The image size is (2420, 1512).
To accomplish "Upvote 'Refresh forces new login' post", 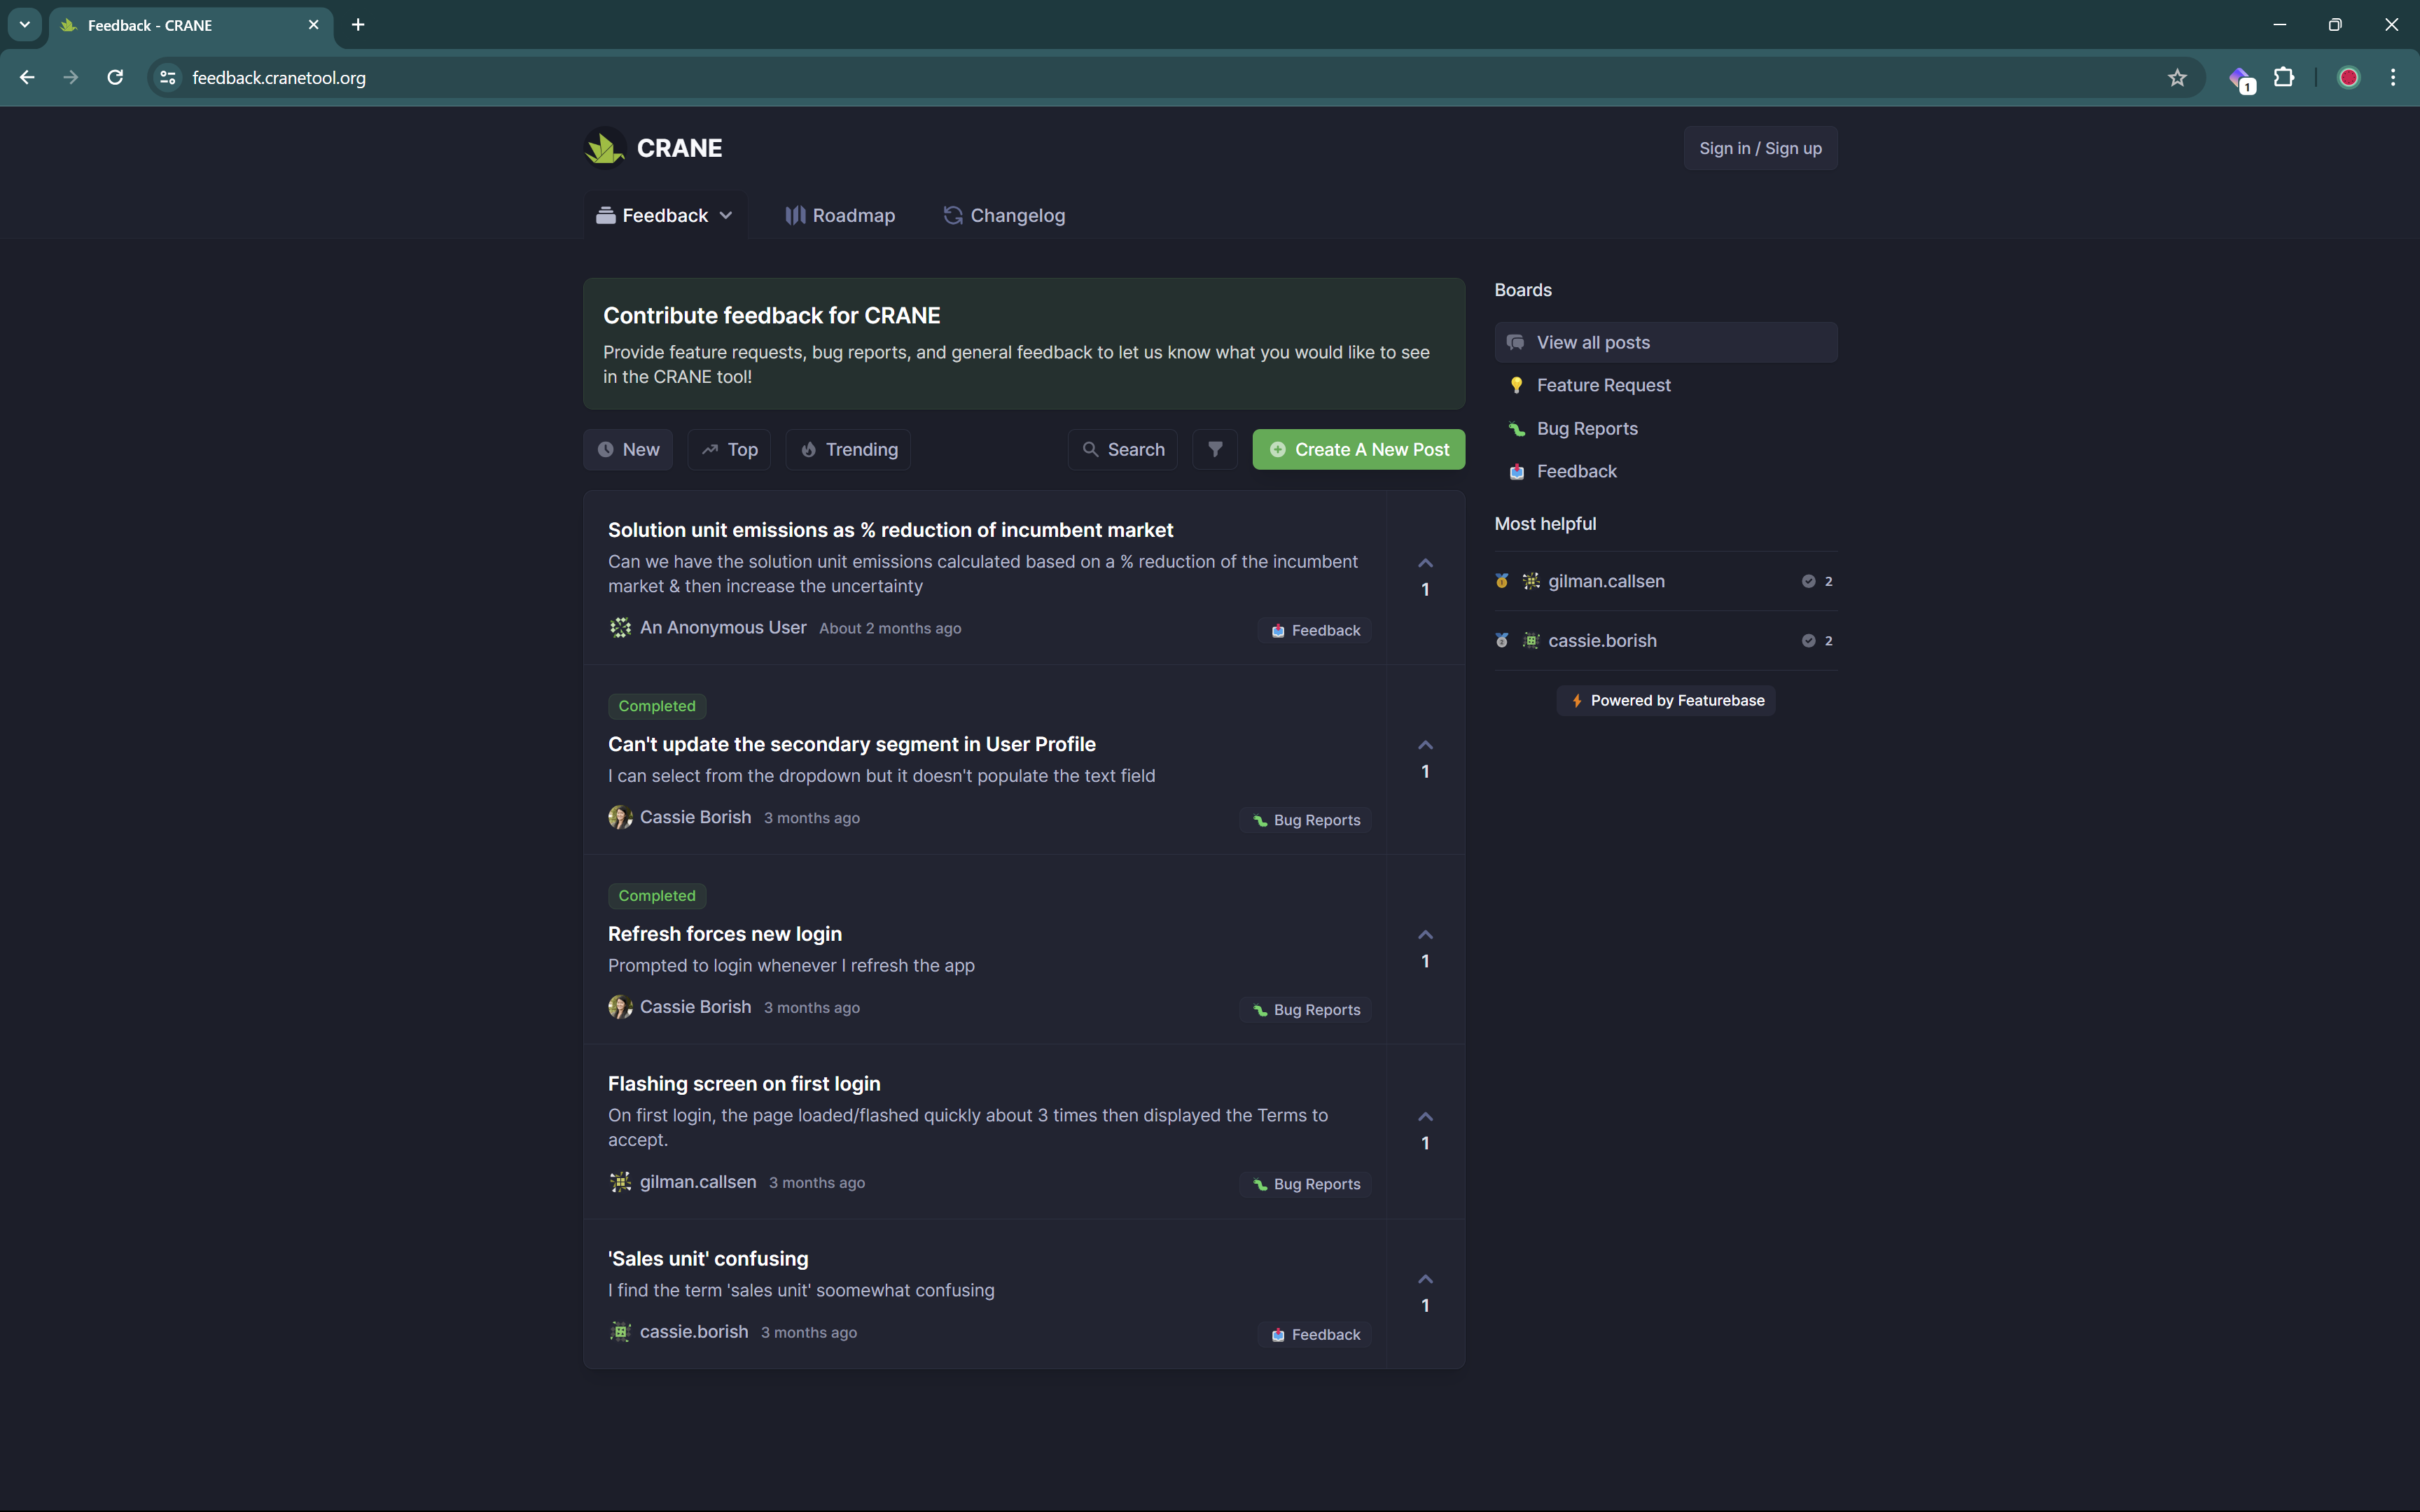I will (1425, 935).
